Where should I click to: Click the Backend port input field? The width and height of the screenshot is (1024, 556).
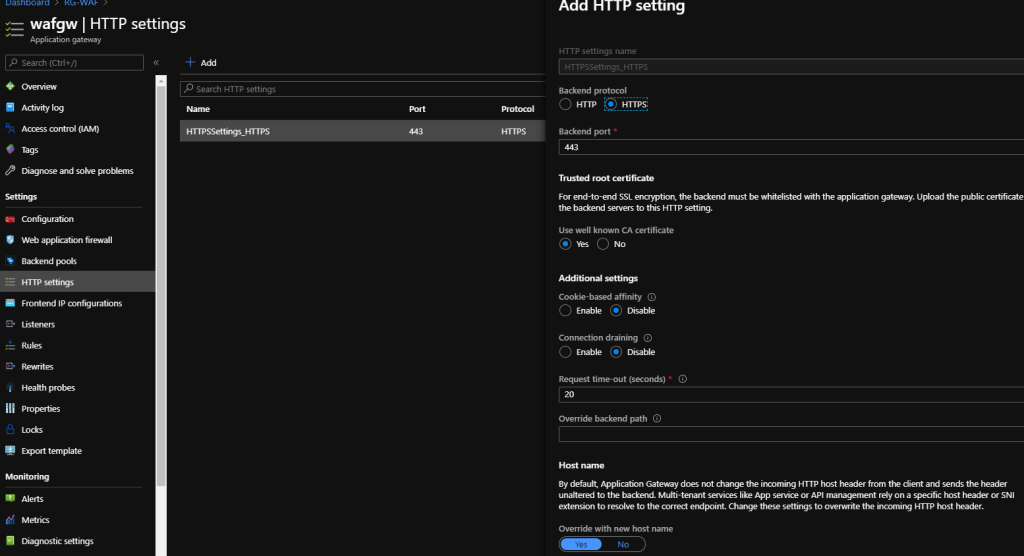[x=790, y=147]
